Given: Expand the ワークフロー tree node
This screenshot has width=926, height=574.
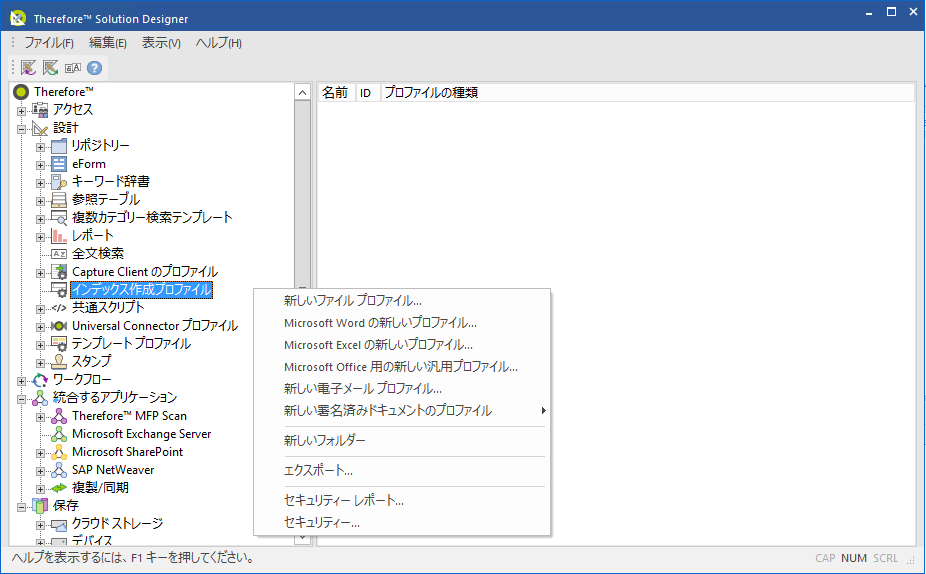Looking at the screenshot, I should (x=22, y=381).
